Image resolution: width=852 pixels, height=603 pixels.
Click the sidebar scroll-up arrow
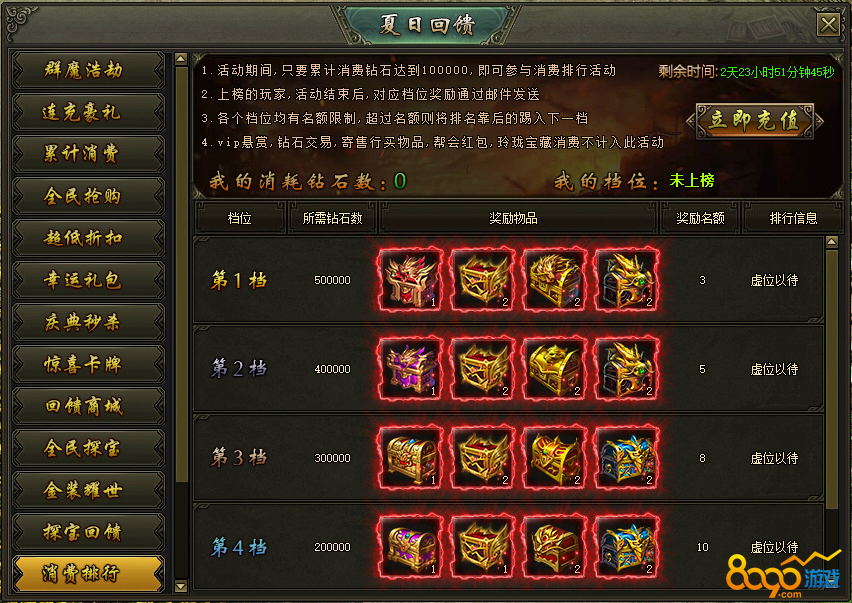pos(181,59)
